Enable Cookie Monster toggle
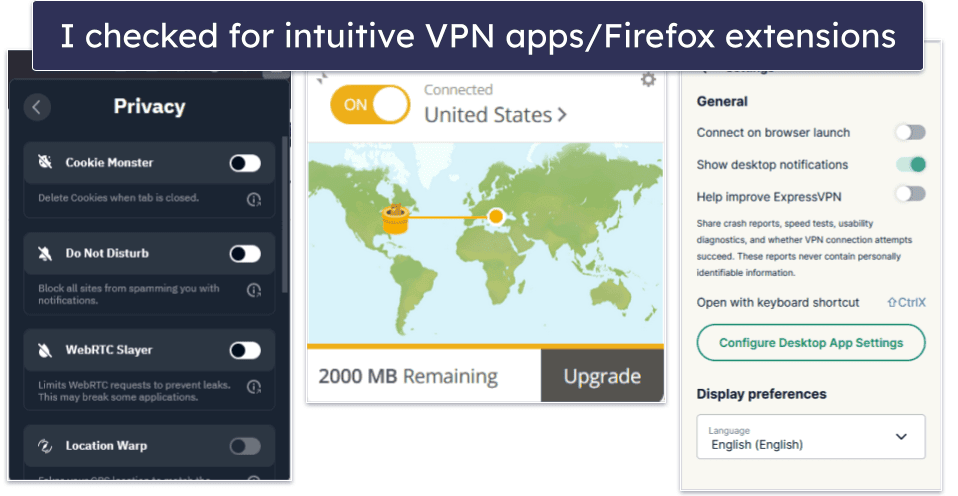 (245, 163)
